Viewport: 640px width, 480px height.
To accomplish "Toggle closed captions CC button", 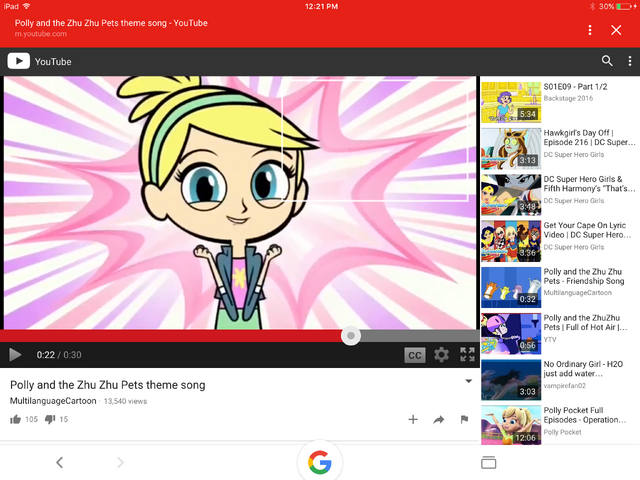I will click(x=415, y=355).
